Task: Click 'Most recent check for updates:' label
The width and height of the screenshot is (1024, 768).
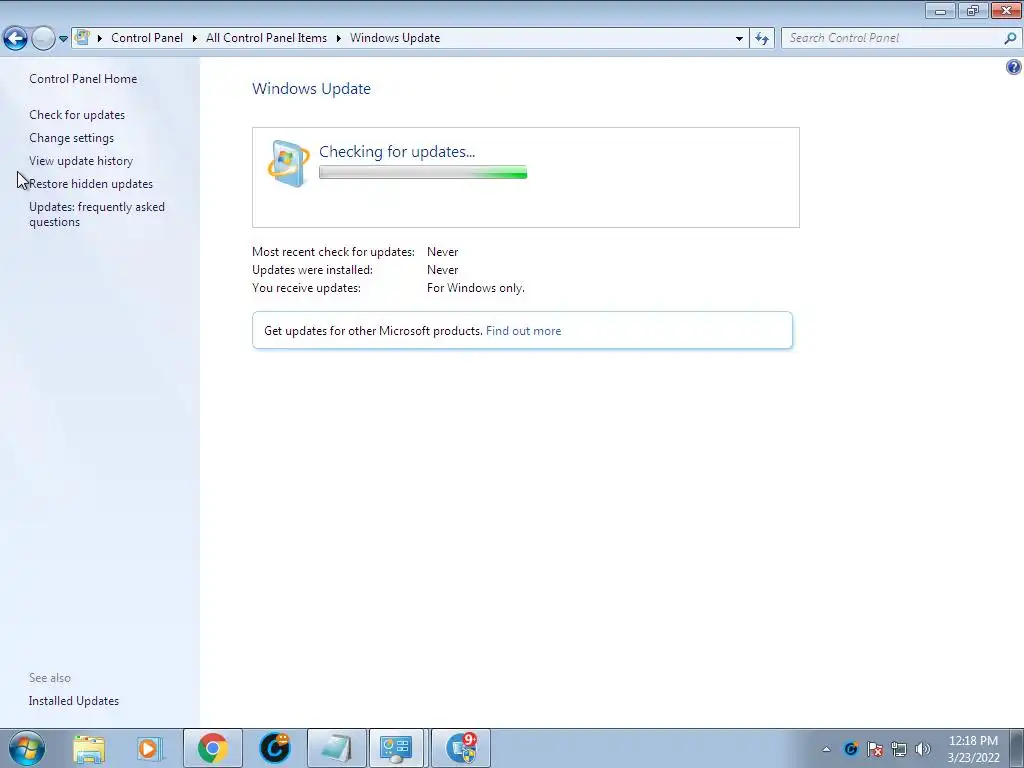Action: tap(333, 252)
